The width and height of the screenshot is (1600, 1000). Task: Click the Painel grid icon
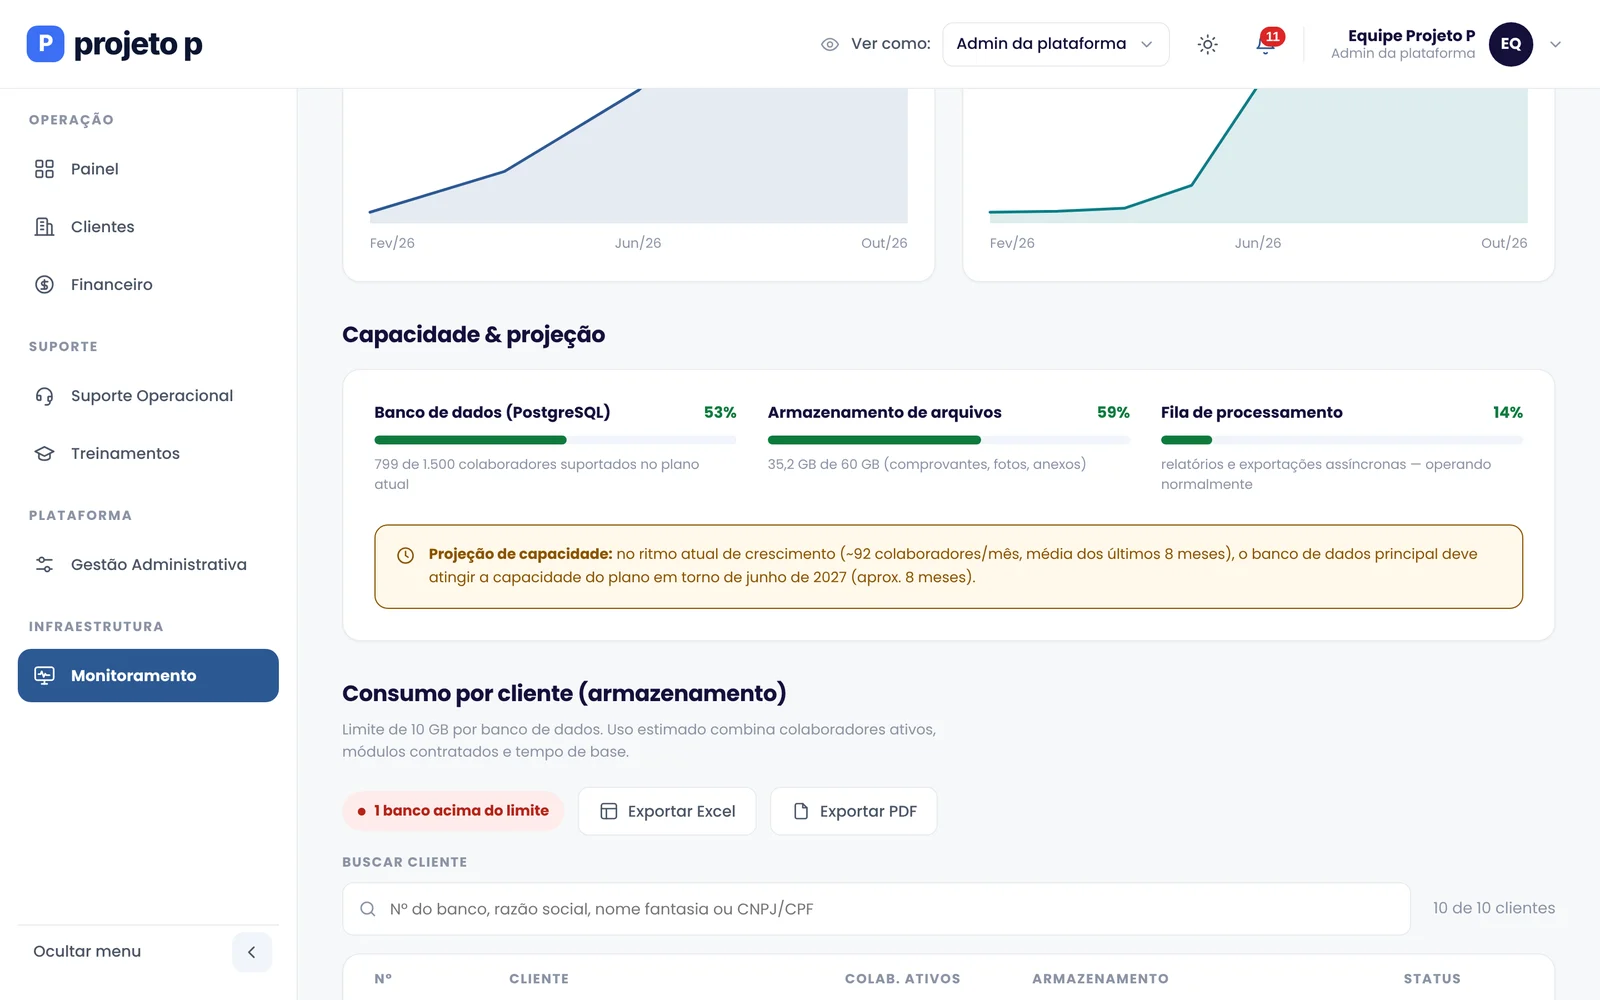pos(44,169)
